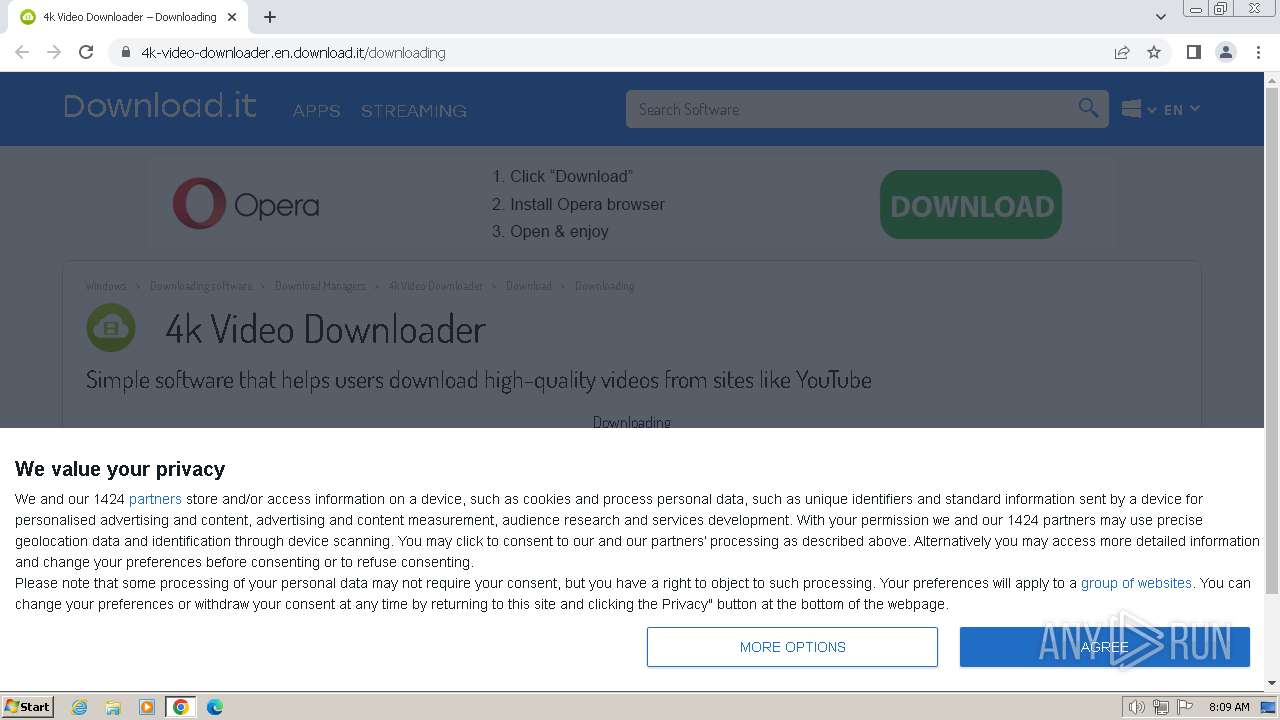Image resolution: width=1280 pixels, height=720 pixels.
Task: Open the Chrome profile avatar
Action: [1225, 52]
